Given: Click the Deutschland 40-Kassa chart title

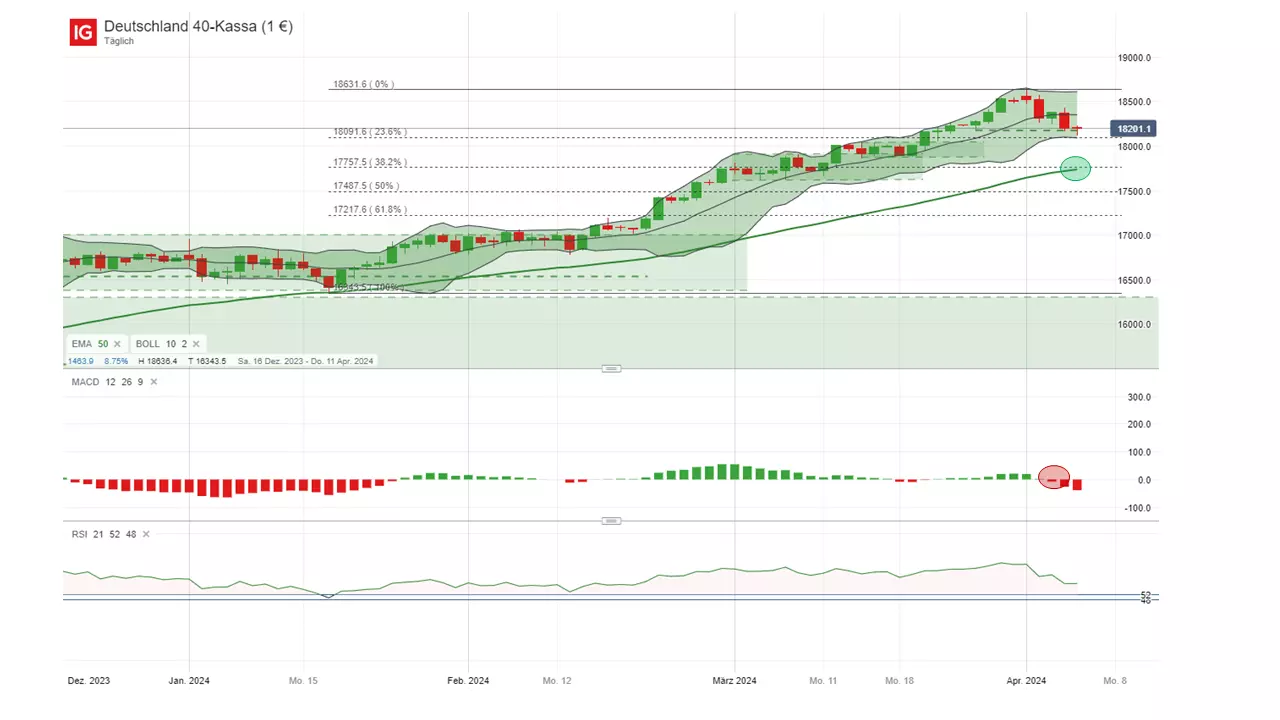Looking at the screenshot, I should pos(198,27).
